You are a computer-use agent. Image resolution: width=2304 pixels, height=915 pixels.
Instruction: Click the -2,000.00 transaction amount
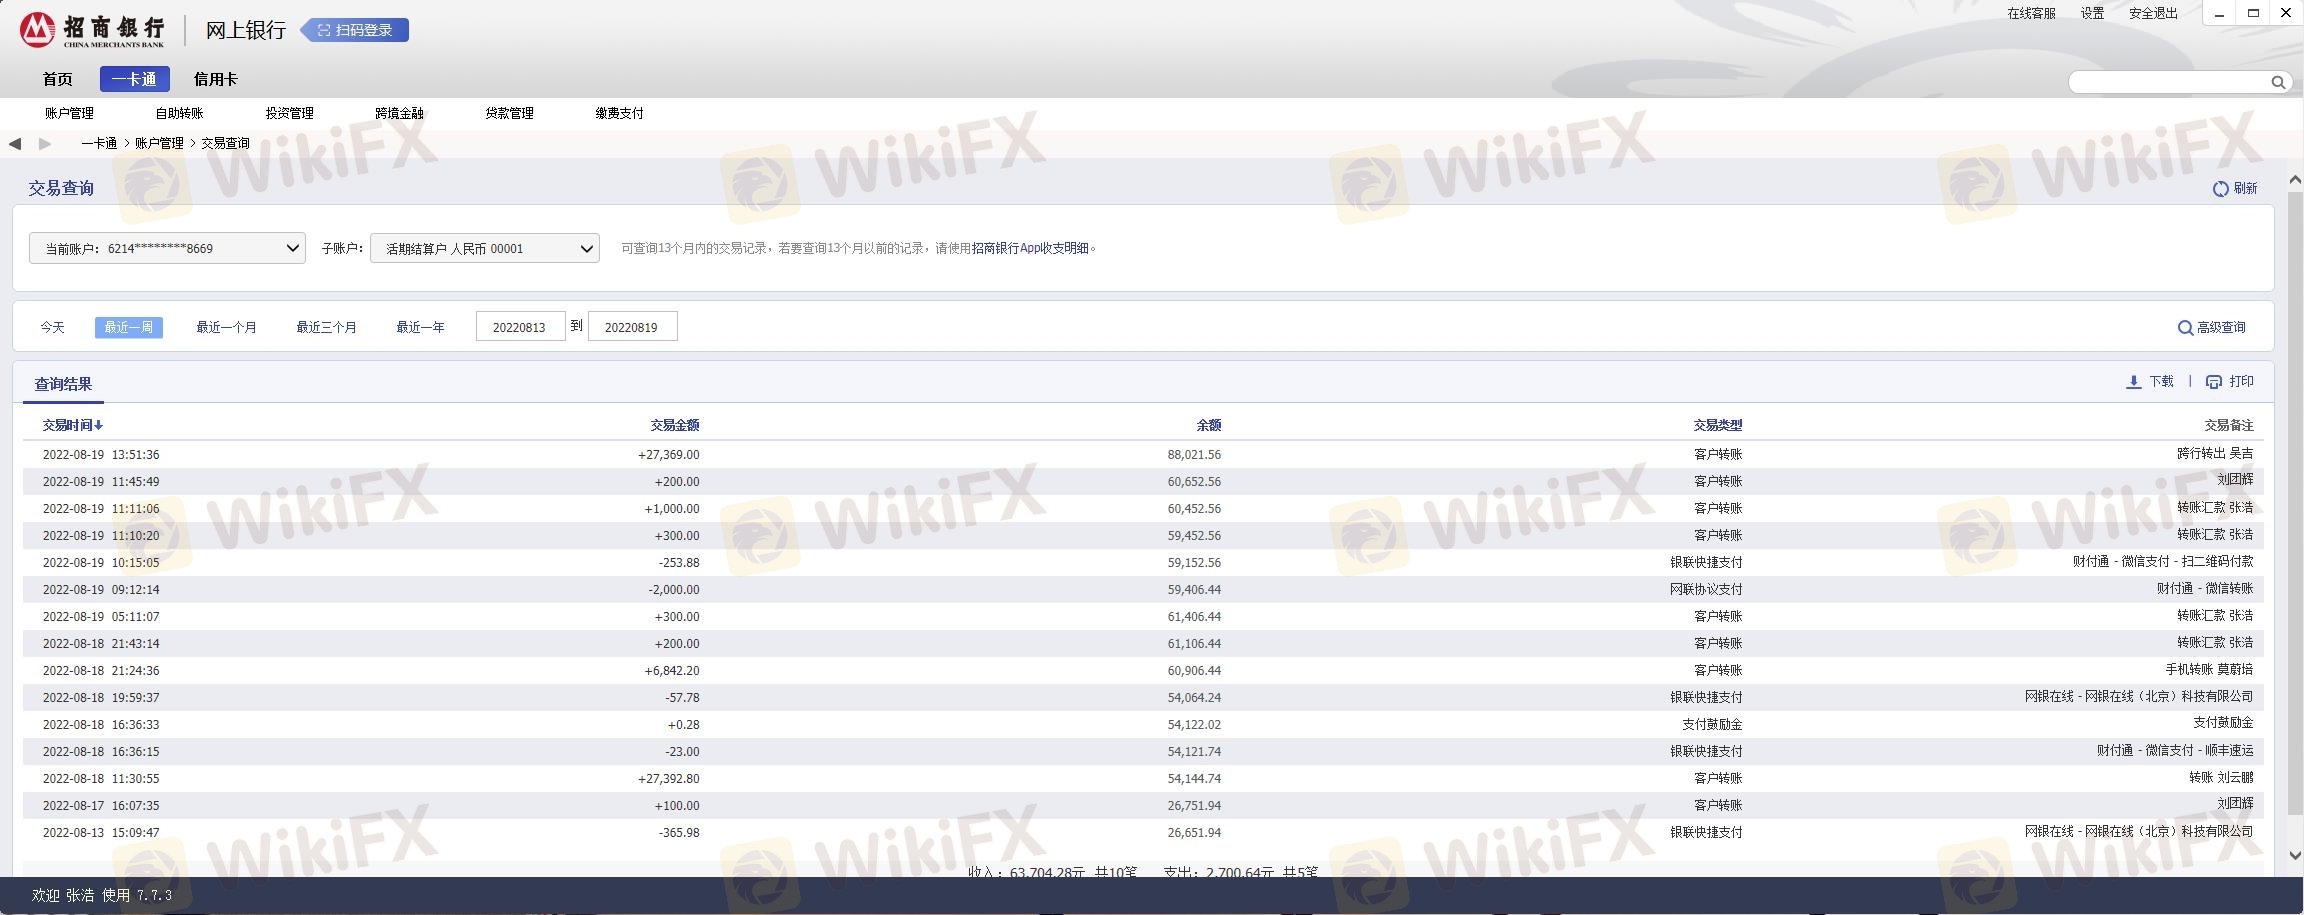tap(674, 590)
